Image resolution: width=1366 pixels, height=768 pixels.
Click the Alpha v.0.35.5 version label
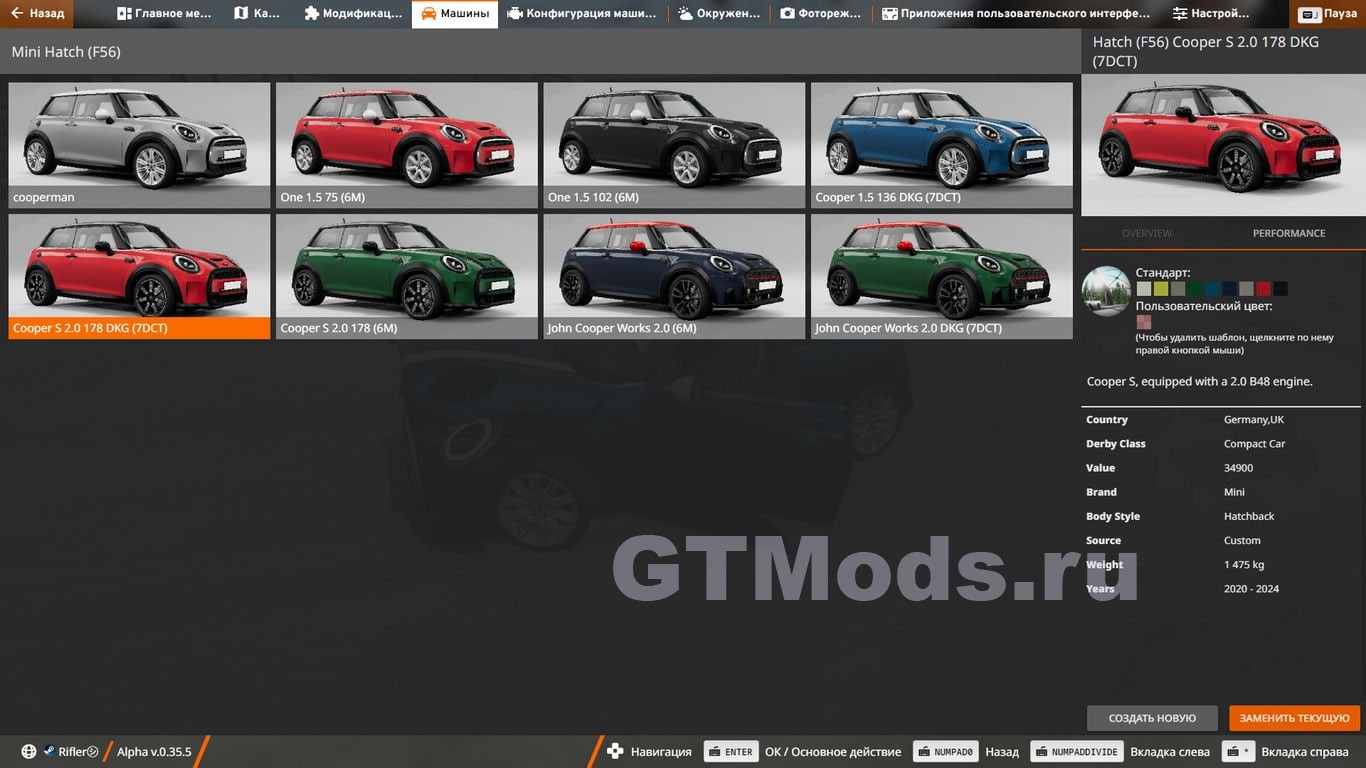pos(154,752)
